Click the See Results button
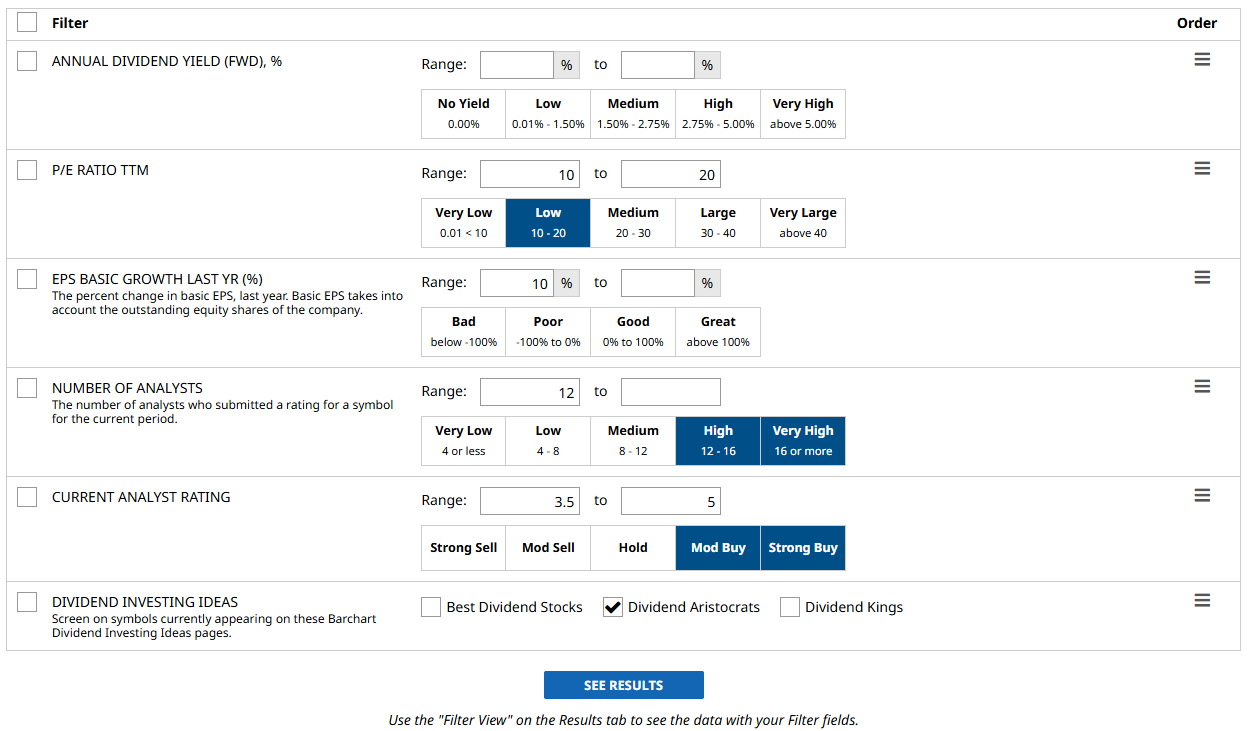Viewport: 1248px width, 731px height. 623,685
